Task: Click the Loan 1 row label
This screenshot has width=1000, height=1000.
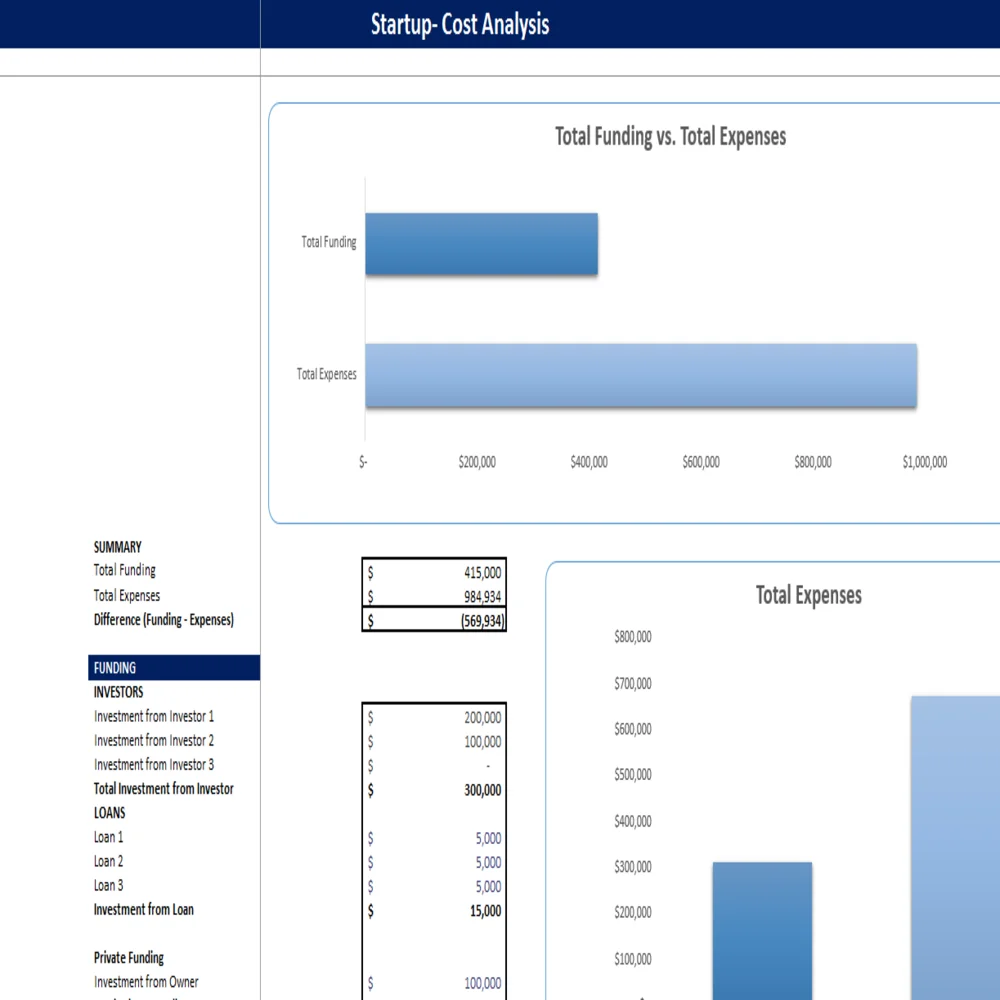Action: click(x=108, y=837)
